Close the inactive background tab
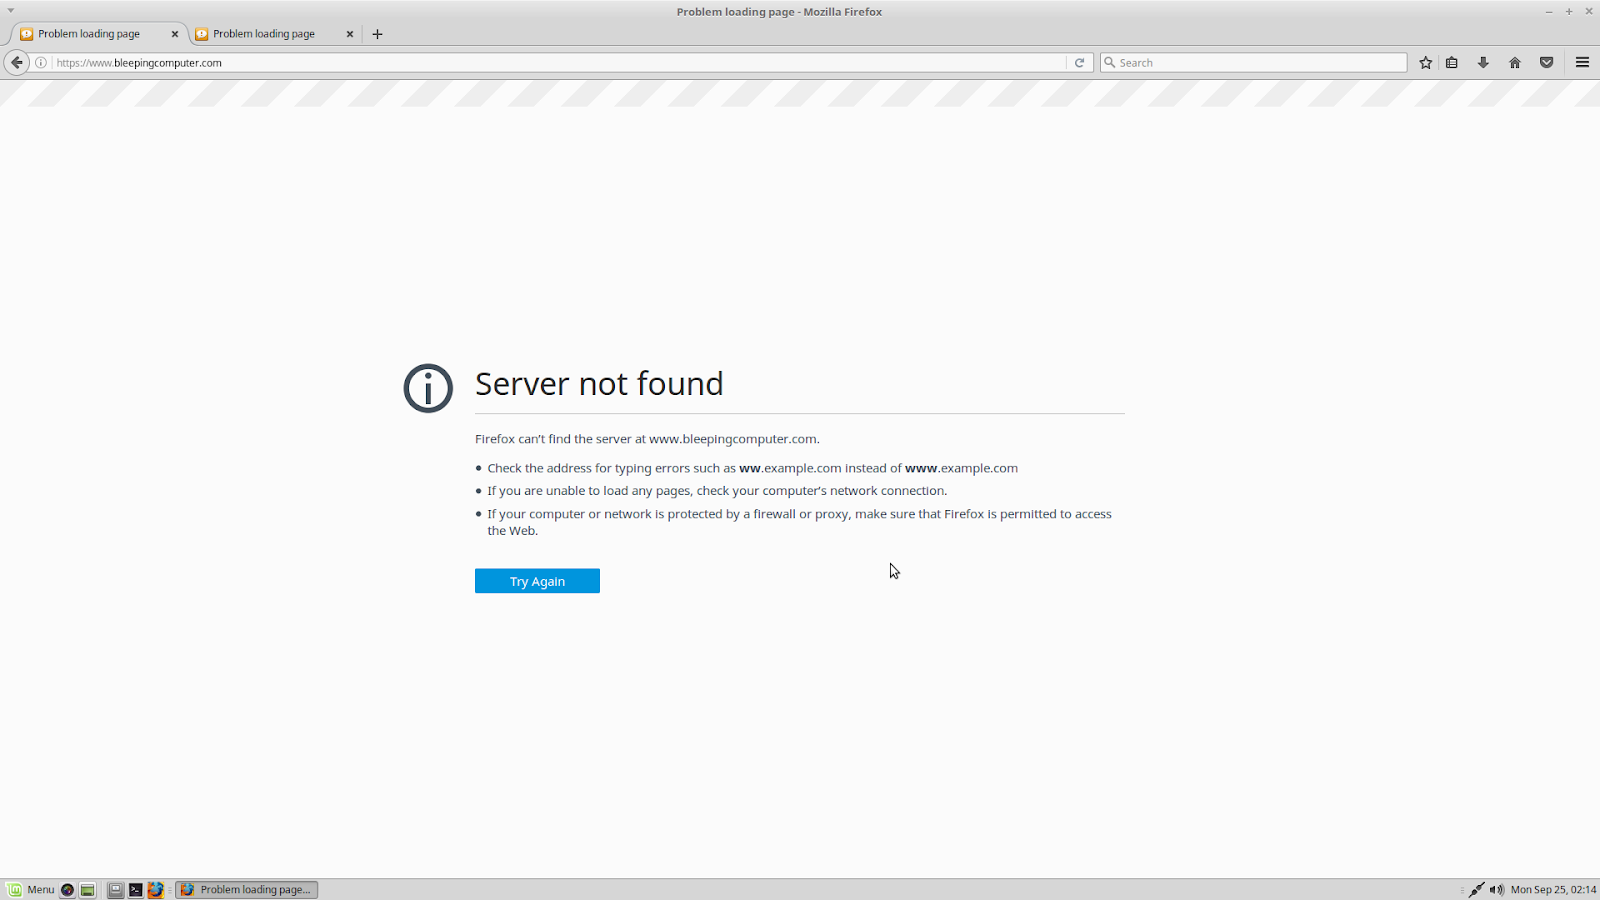Image resolution: width=1600 pixels, height=900 pixels. click(350, 34)
